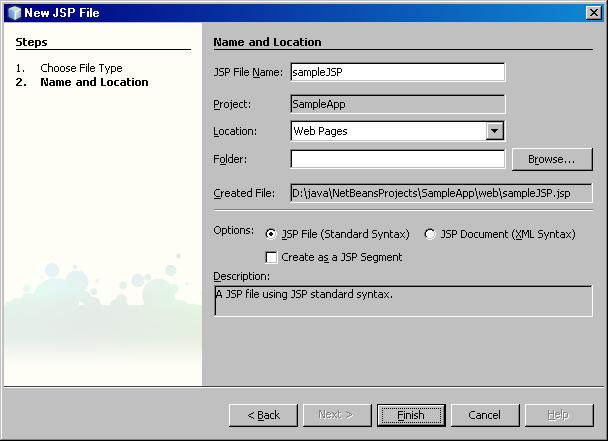Select JSP Document (XML Syntax) radio button

click(x=429, y=234)
